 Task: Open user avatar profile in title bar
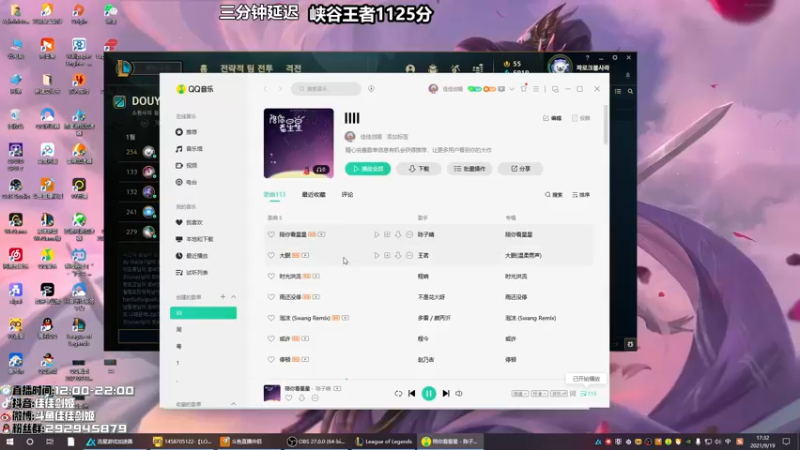click(x=433, y=89)
